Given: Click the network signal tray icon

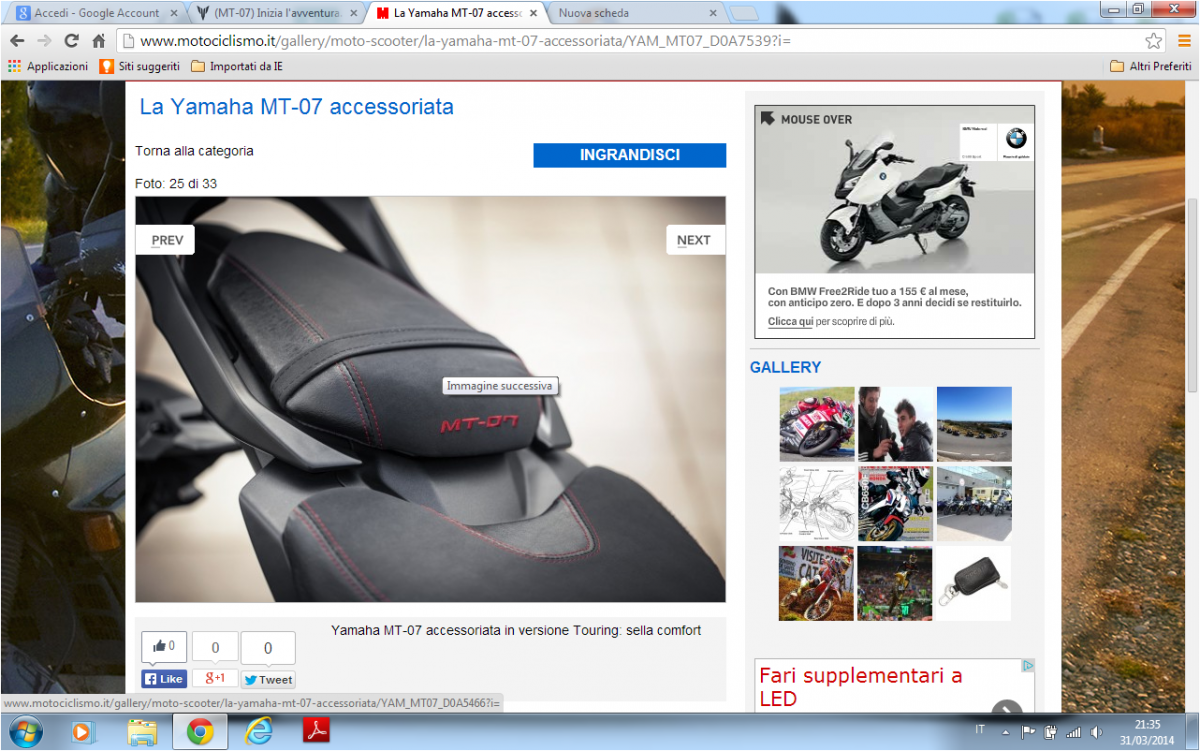Looking at the screenshot, I should click(x=1074, y=732).
